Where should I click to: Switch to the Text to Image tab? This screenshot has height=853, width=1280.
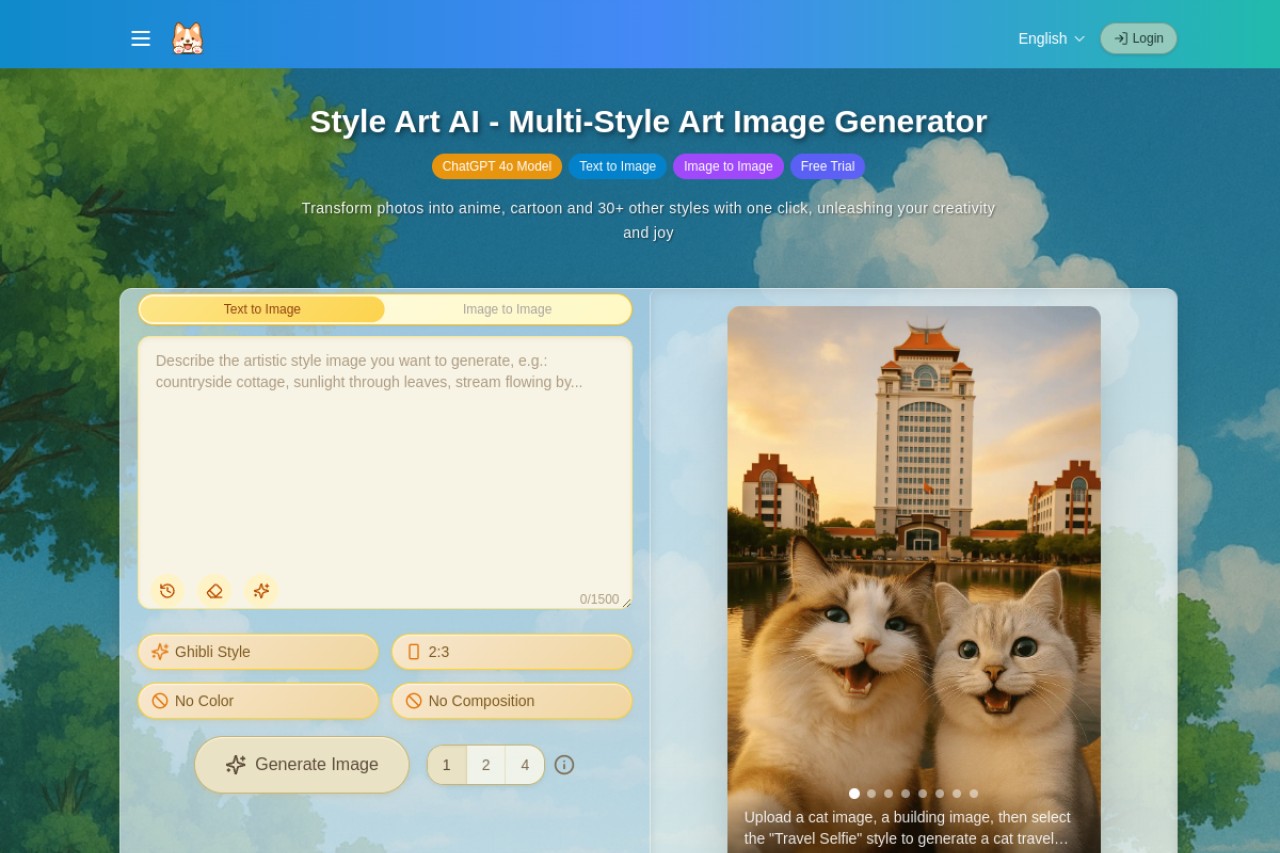pos(262,309)
